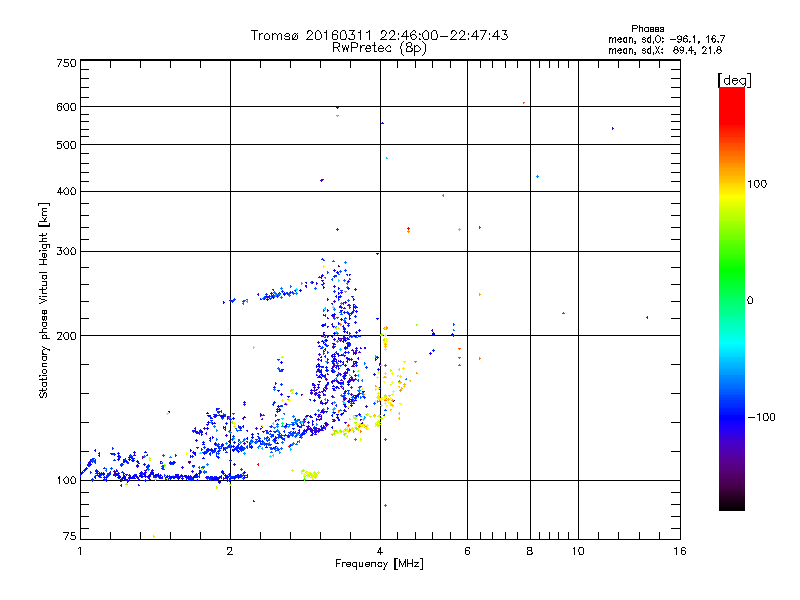The height and width of the screenshot is (600, 800).
Task: Click the yellow-green echo cluster near 3 MHz, 100 km
Action: point(310,474)
